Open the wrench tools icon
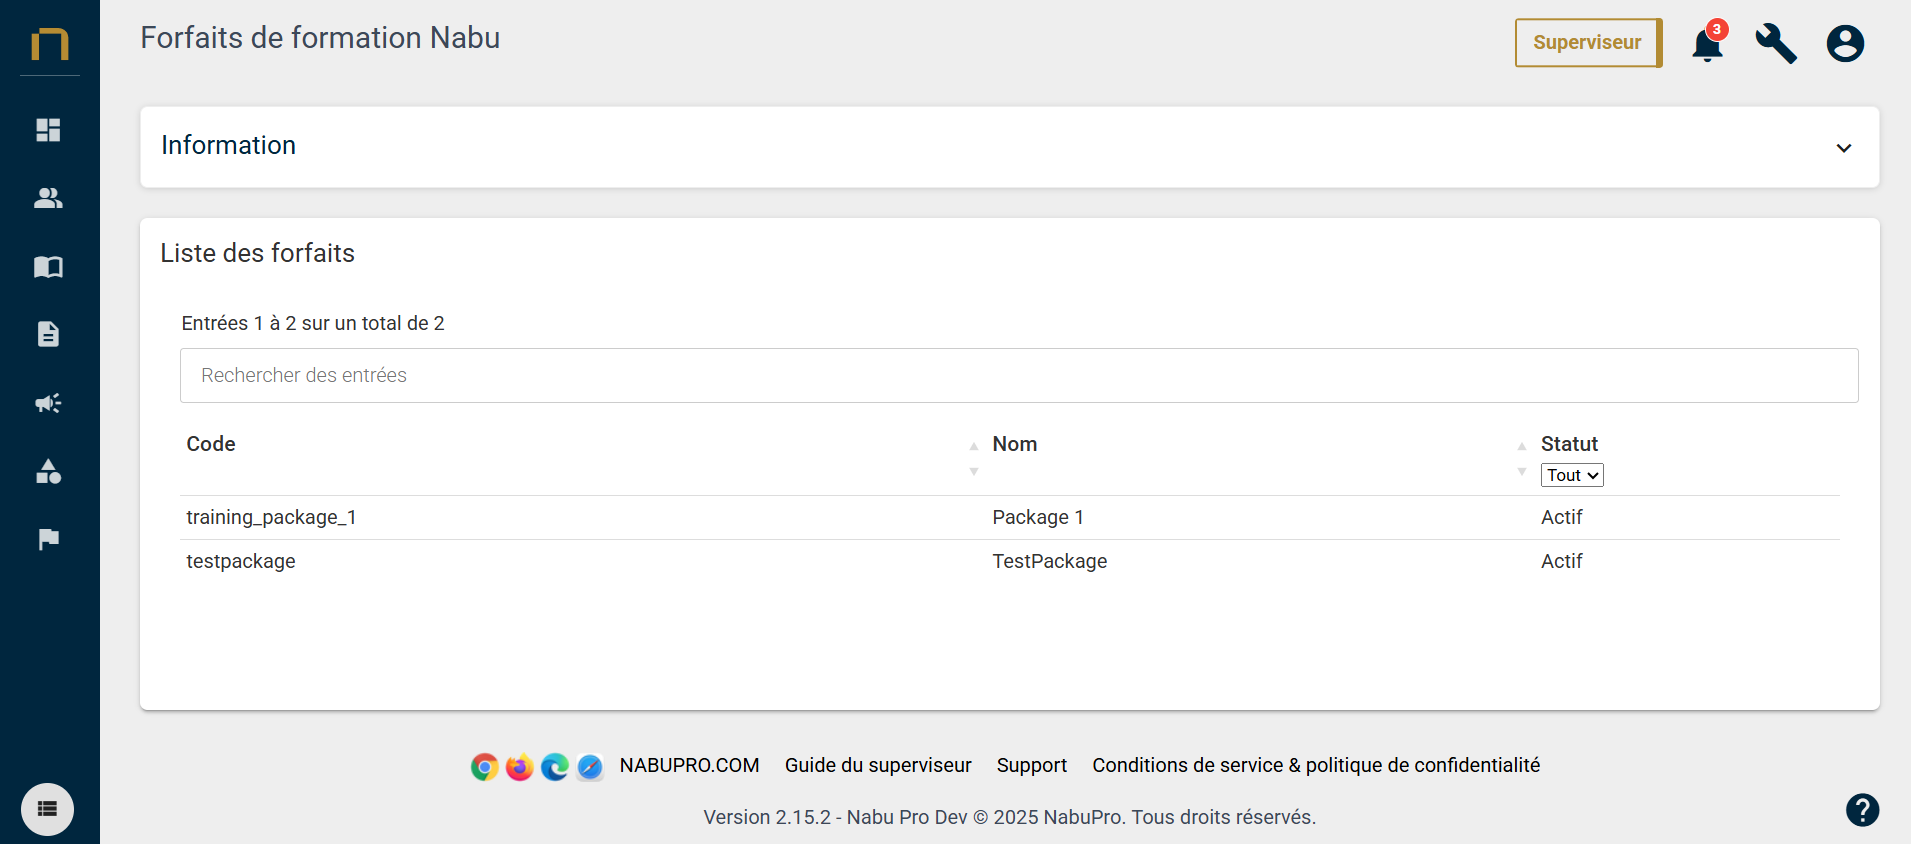 pyautogui.click(x=1776, y=43)
